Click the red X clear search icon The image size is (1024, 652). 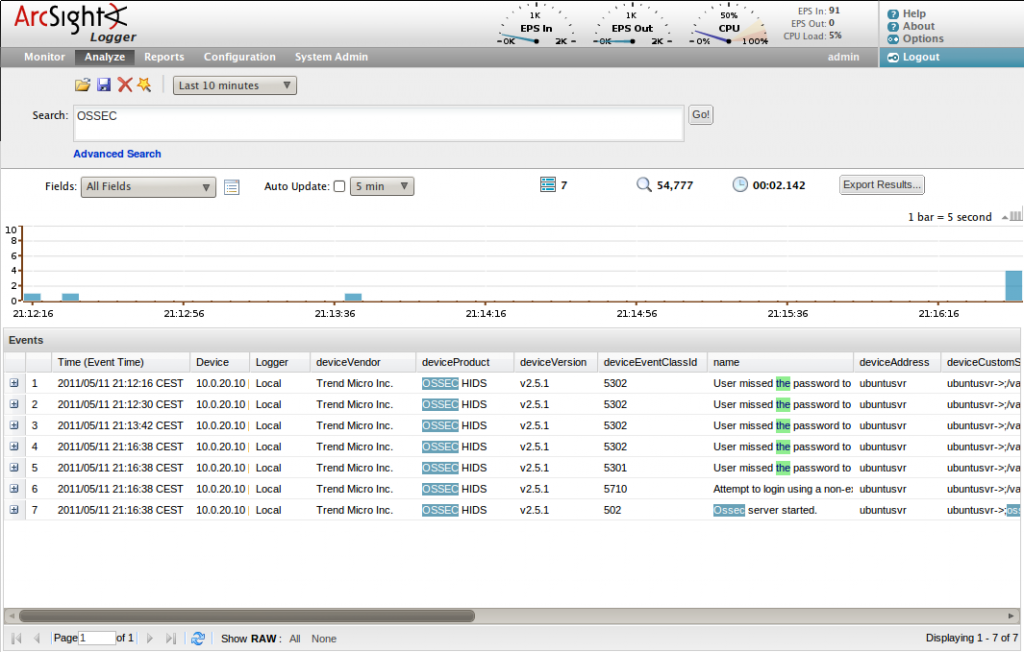125,86
